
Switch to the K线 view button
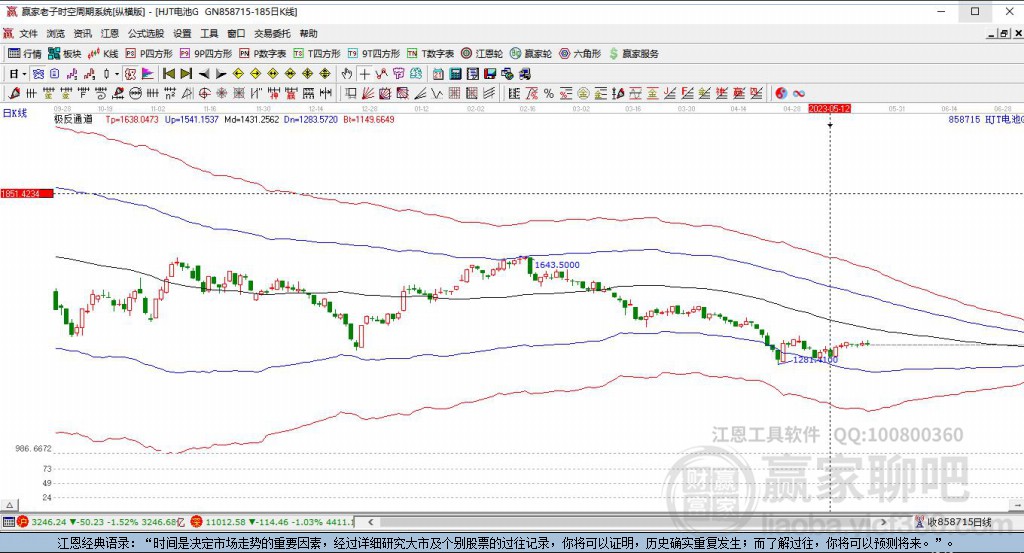(x=103, y=54)
